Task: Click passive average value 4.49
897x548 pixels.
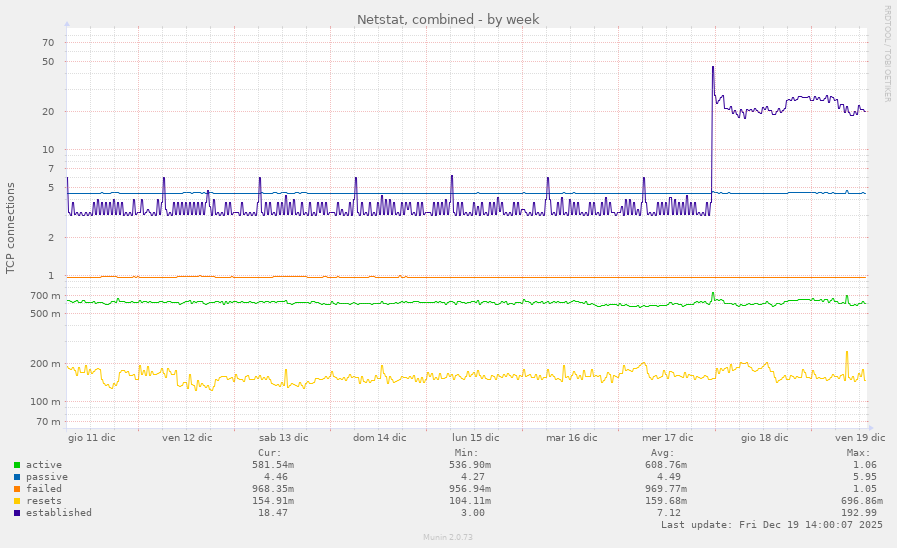Action: [669, 477]
